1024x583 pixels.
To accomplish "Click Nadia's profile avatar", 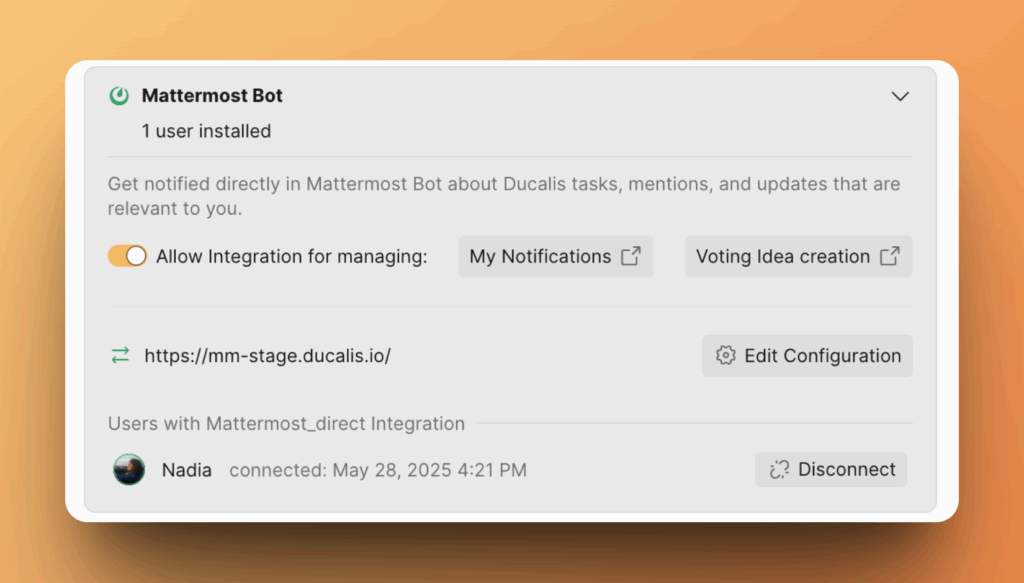I will (129, 469).
